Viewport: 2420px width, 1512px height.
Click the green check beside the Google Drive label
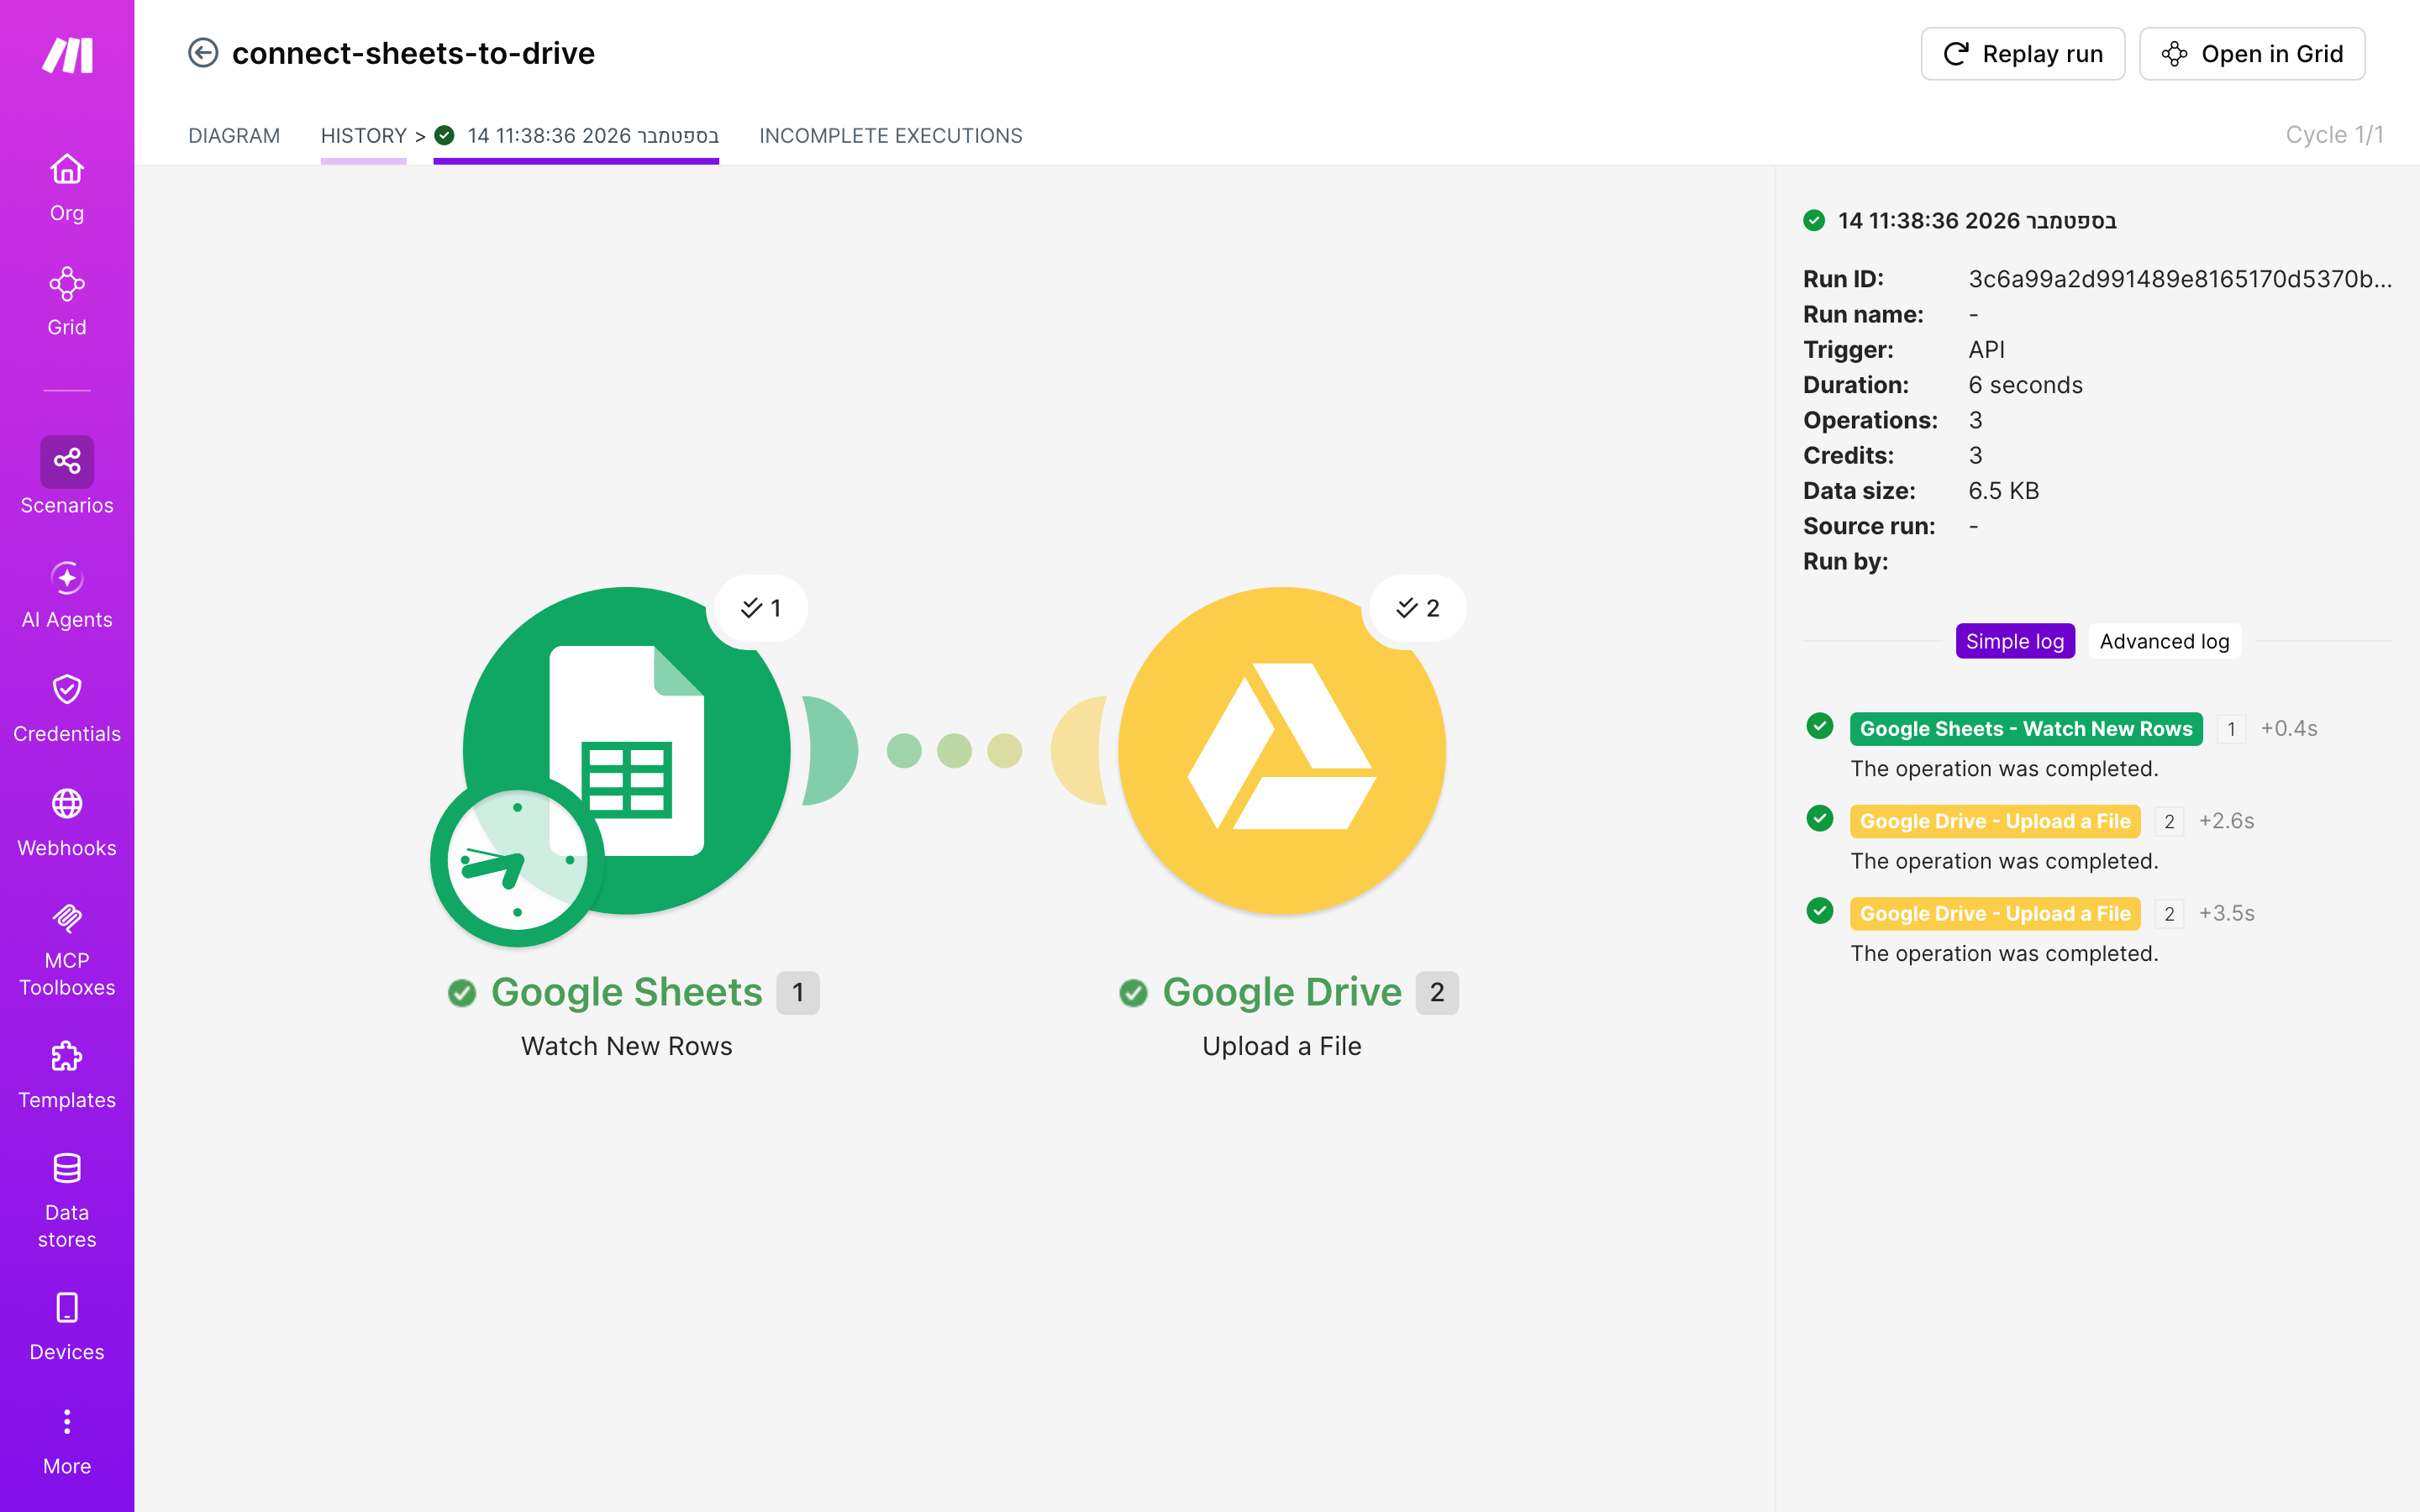coord(1133,993)
